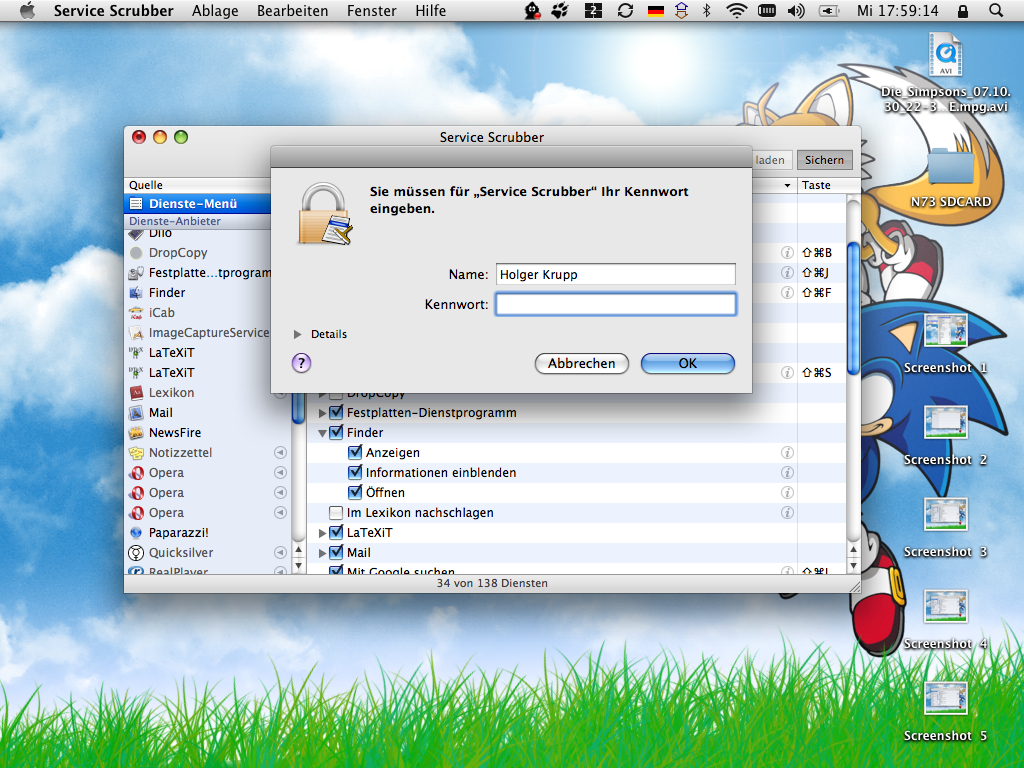
Task: Click the DropCopy icon in the source list
Action: pos(136,253)
